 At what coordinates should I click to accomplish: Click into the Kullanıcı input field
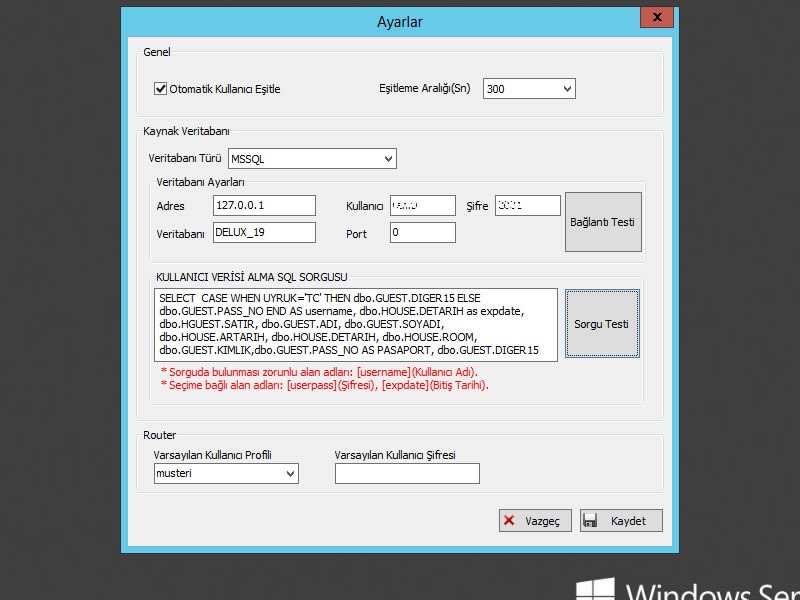422,205
